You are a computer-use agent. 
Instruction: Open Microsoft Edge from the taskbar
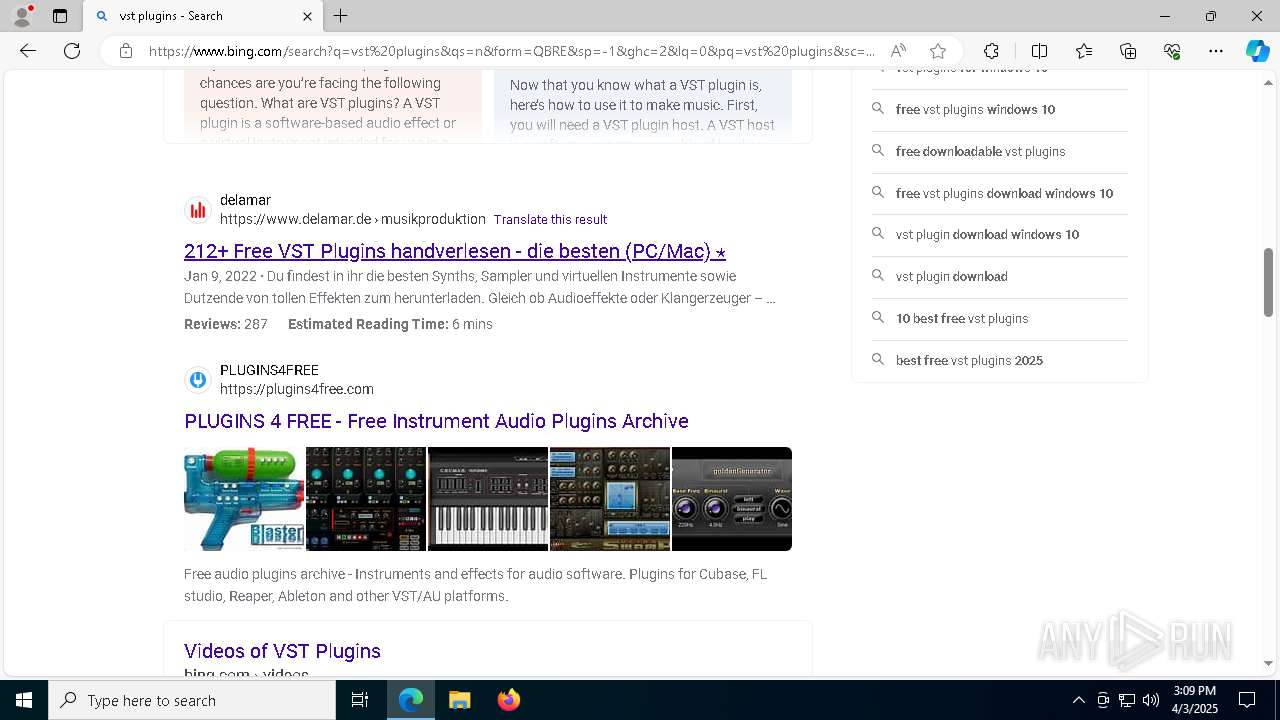(x=411, y=700)
